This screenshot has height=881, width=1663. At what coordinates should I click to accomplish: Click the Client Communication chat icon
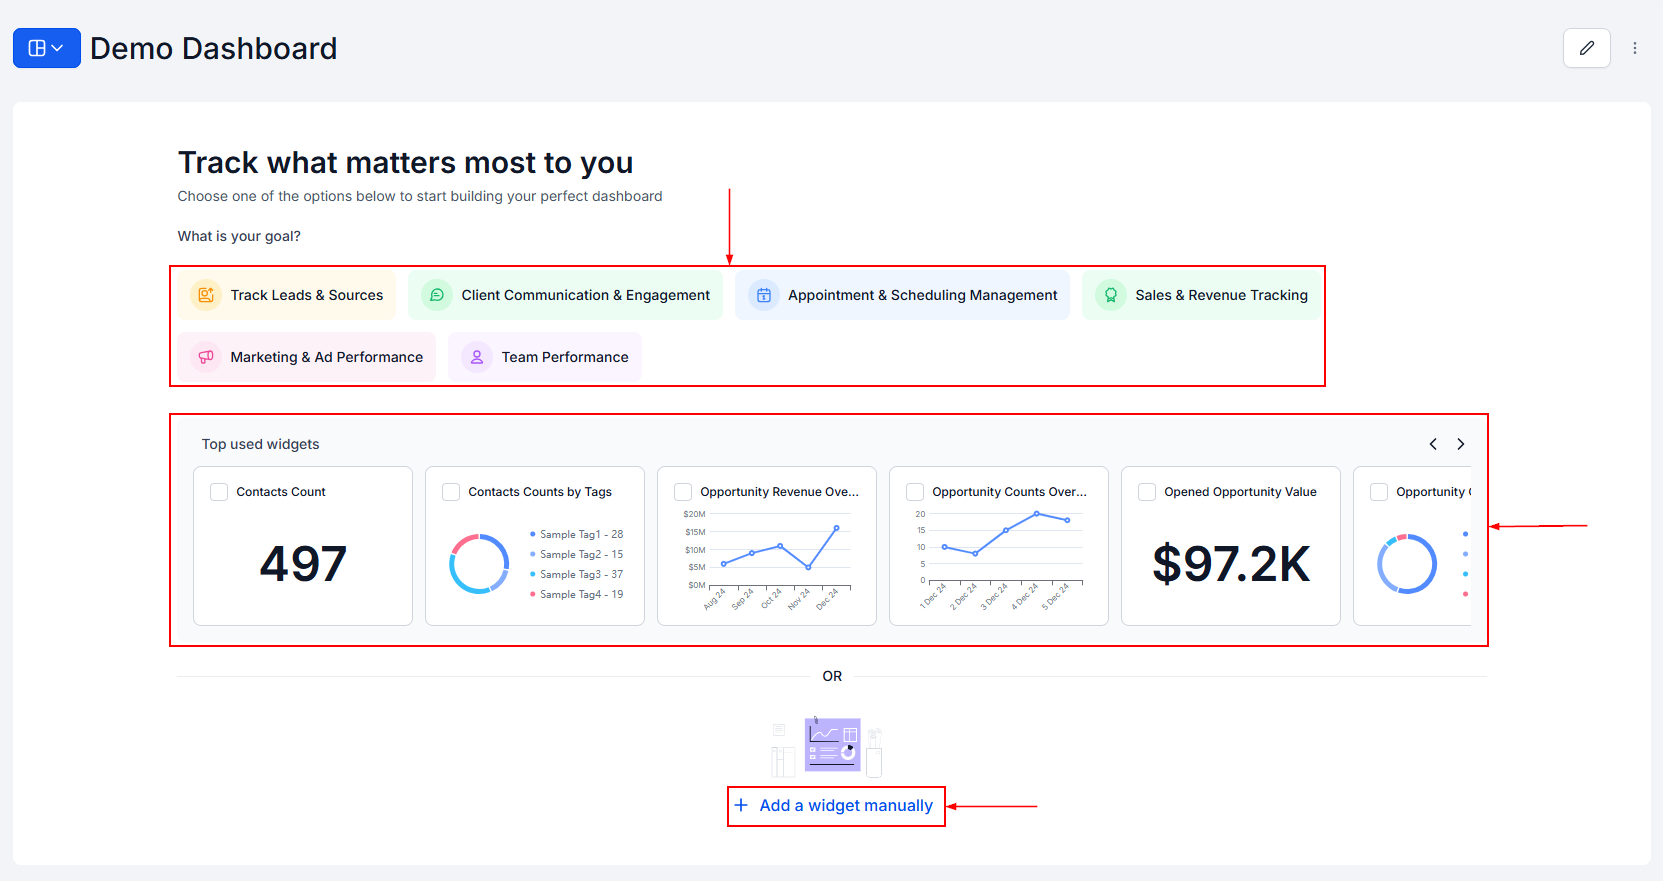(437, 295)
